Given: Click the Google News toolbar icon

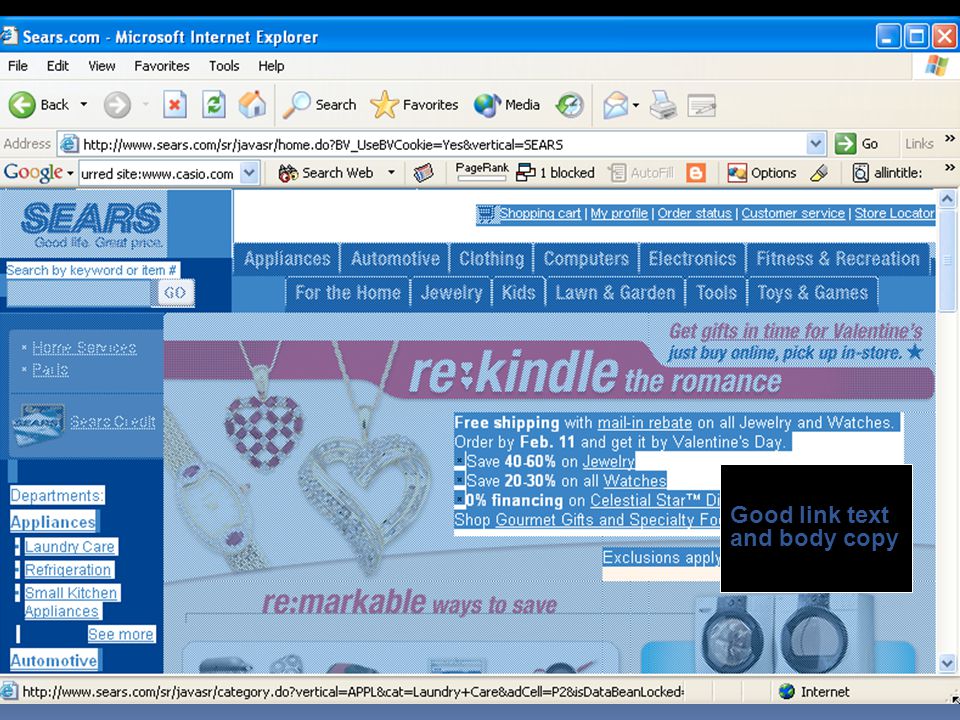Looking at the screenshot, I should click(423, 173).
